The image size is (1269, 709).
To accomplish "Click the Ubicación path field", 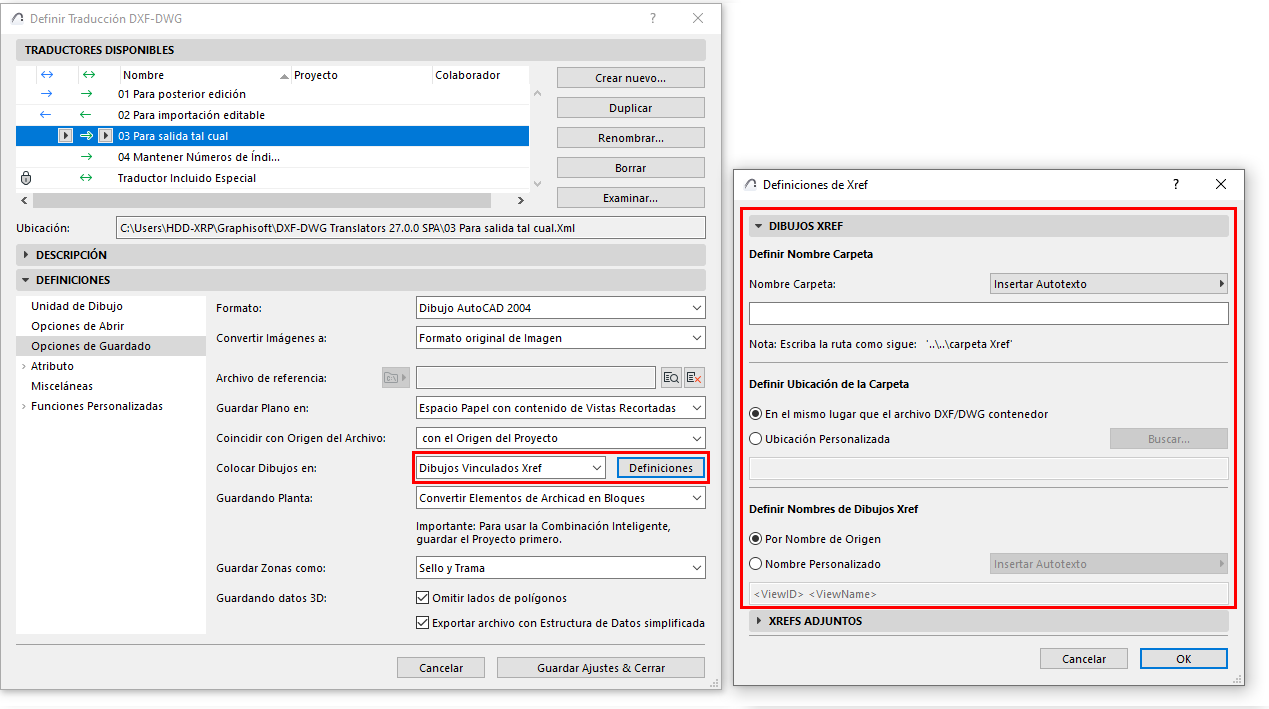I will tap(411, 228).
